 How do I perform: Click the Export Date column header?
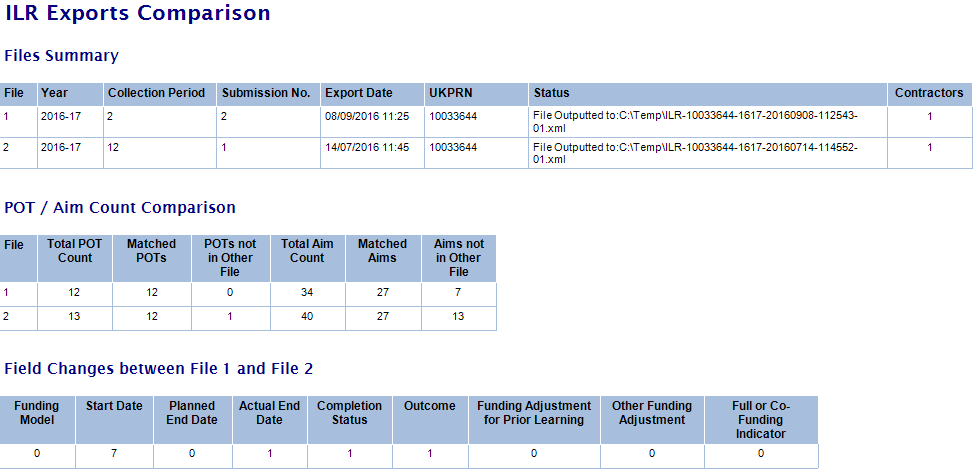[x=359, y=93]
